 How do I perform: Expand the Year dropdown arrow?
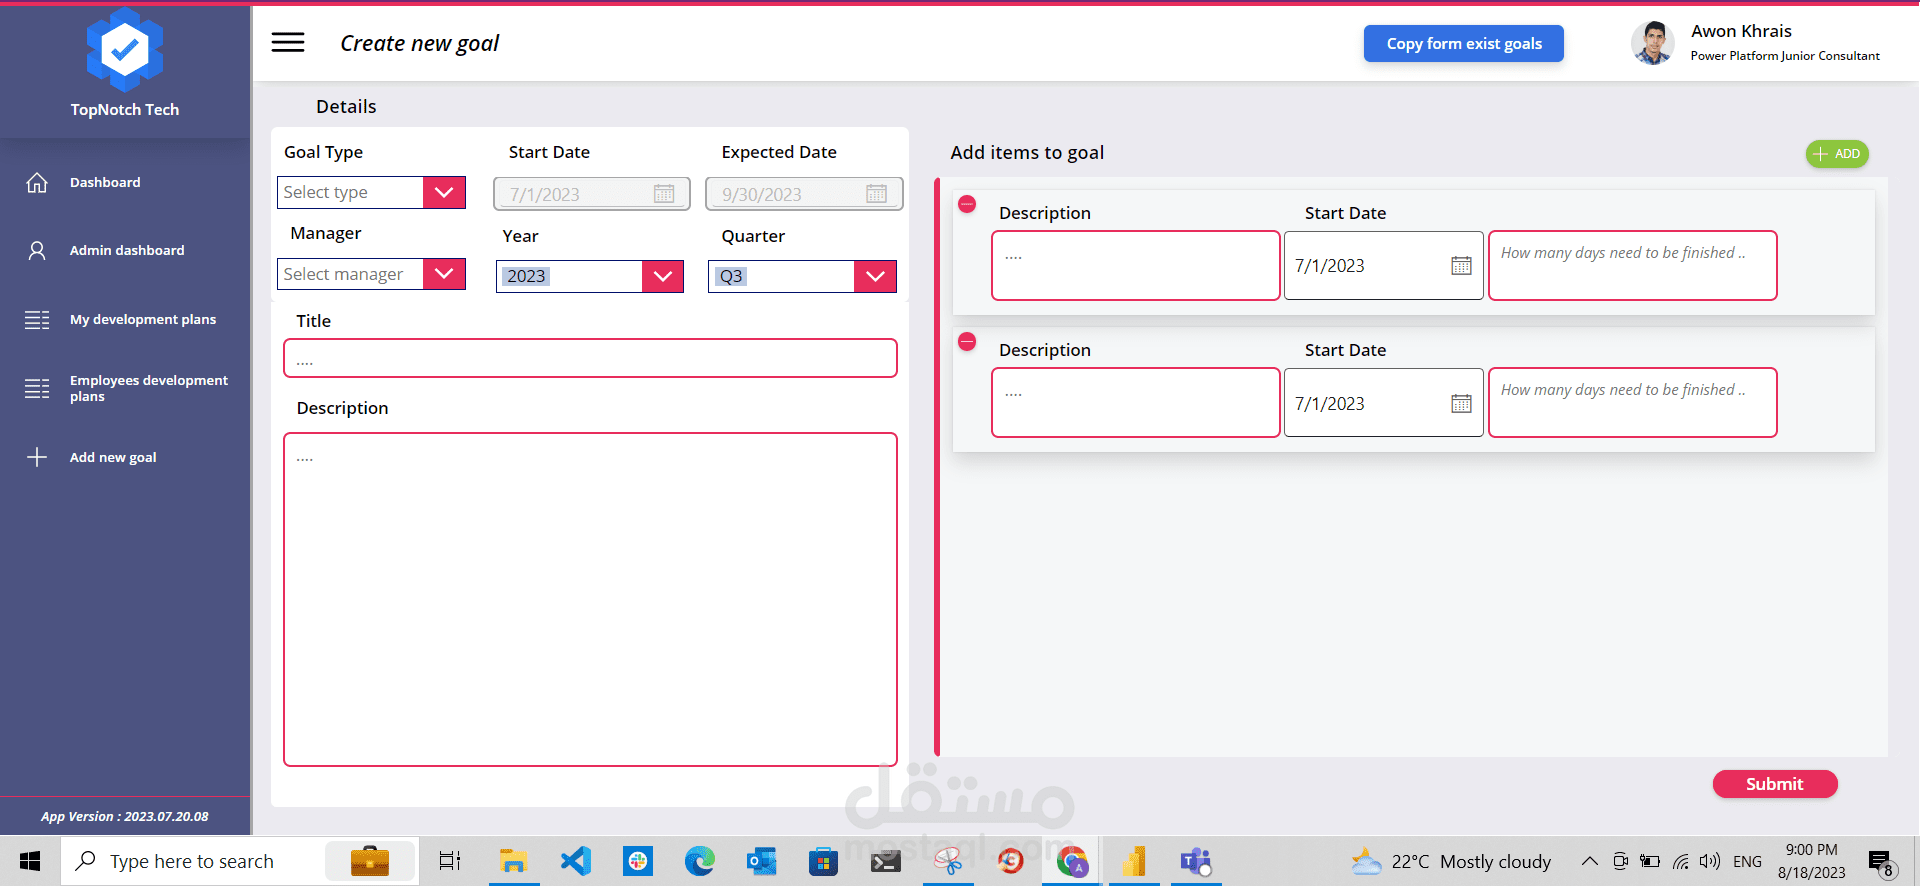[662, 276]
